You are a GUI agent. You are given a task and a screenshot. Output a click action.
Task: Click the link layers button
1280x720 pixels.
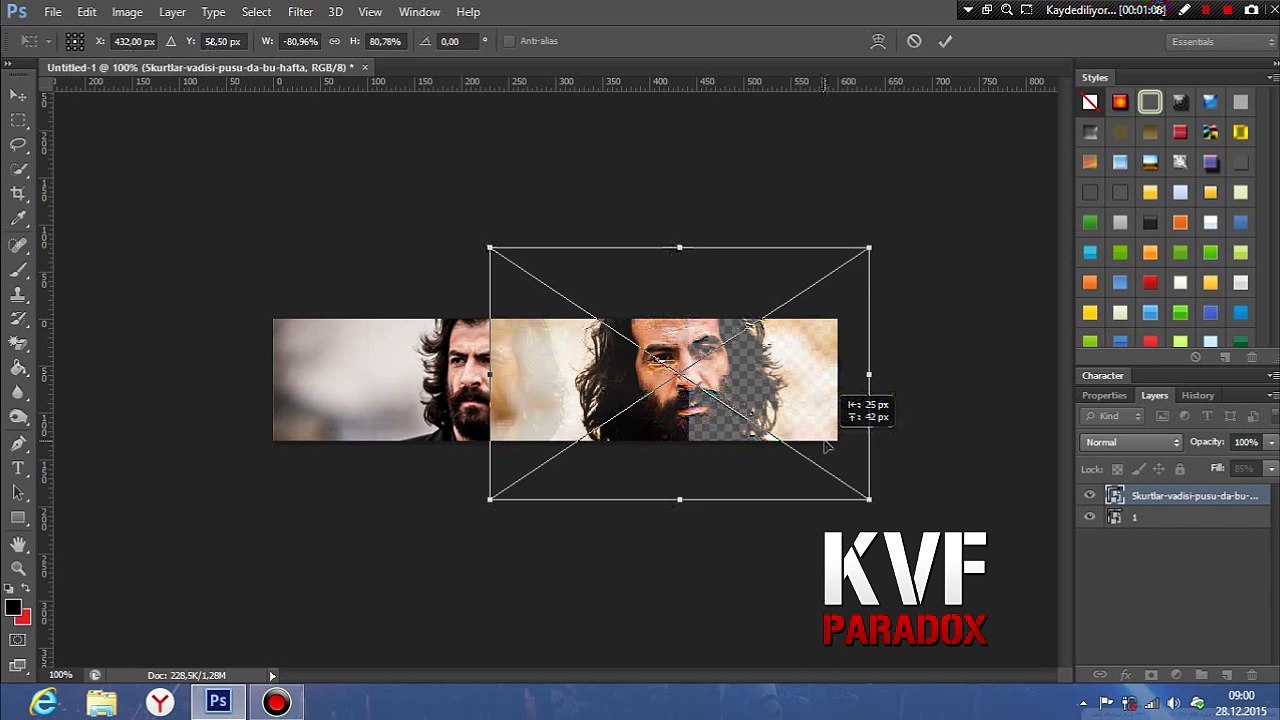1100,675
